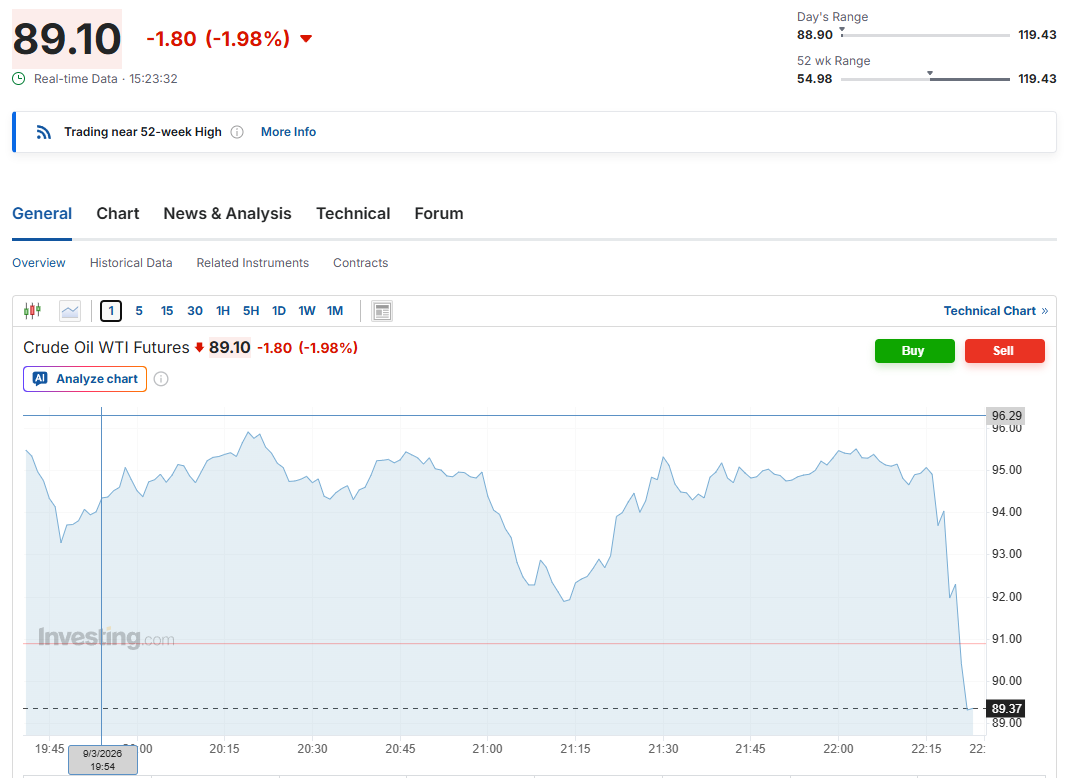Open the chart news/table layout icon

pos(382,311)
